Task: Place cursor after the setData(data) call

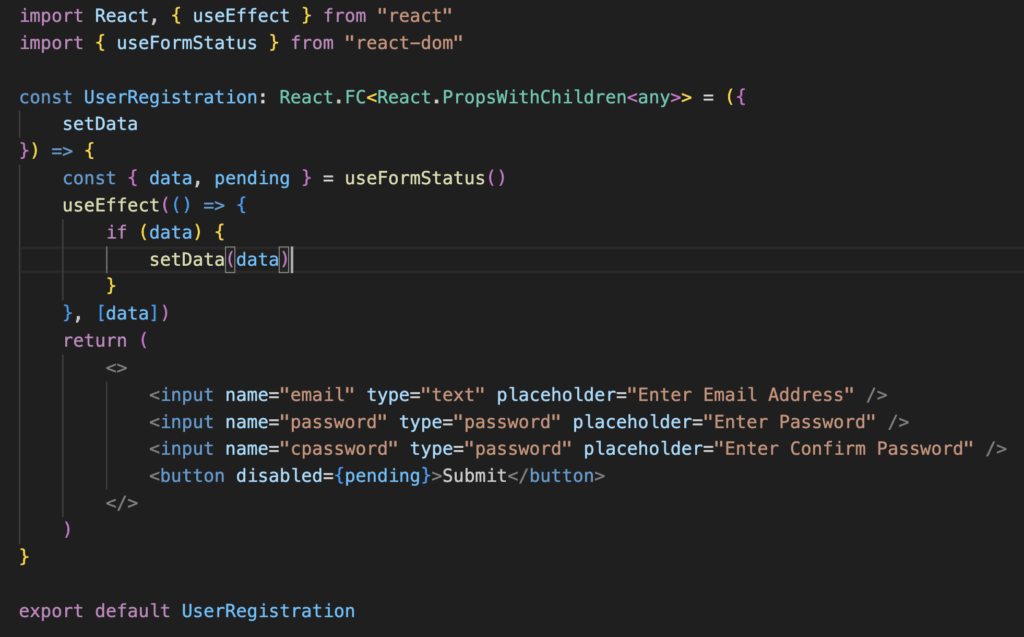Action: (294, 260)
